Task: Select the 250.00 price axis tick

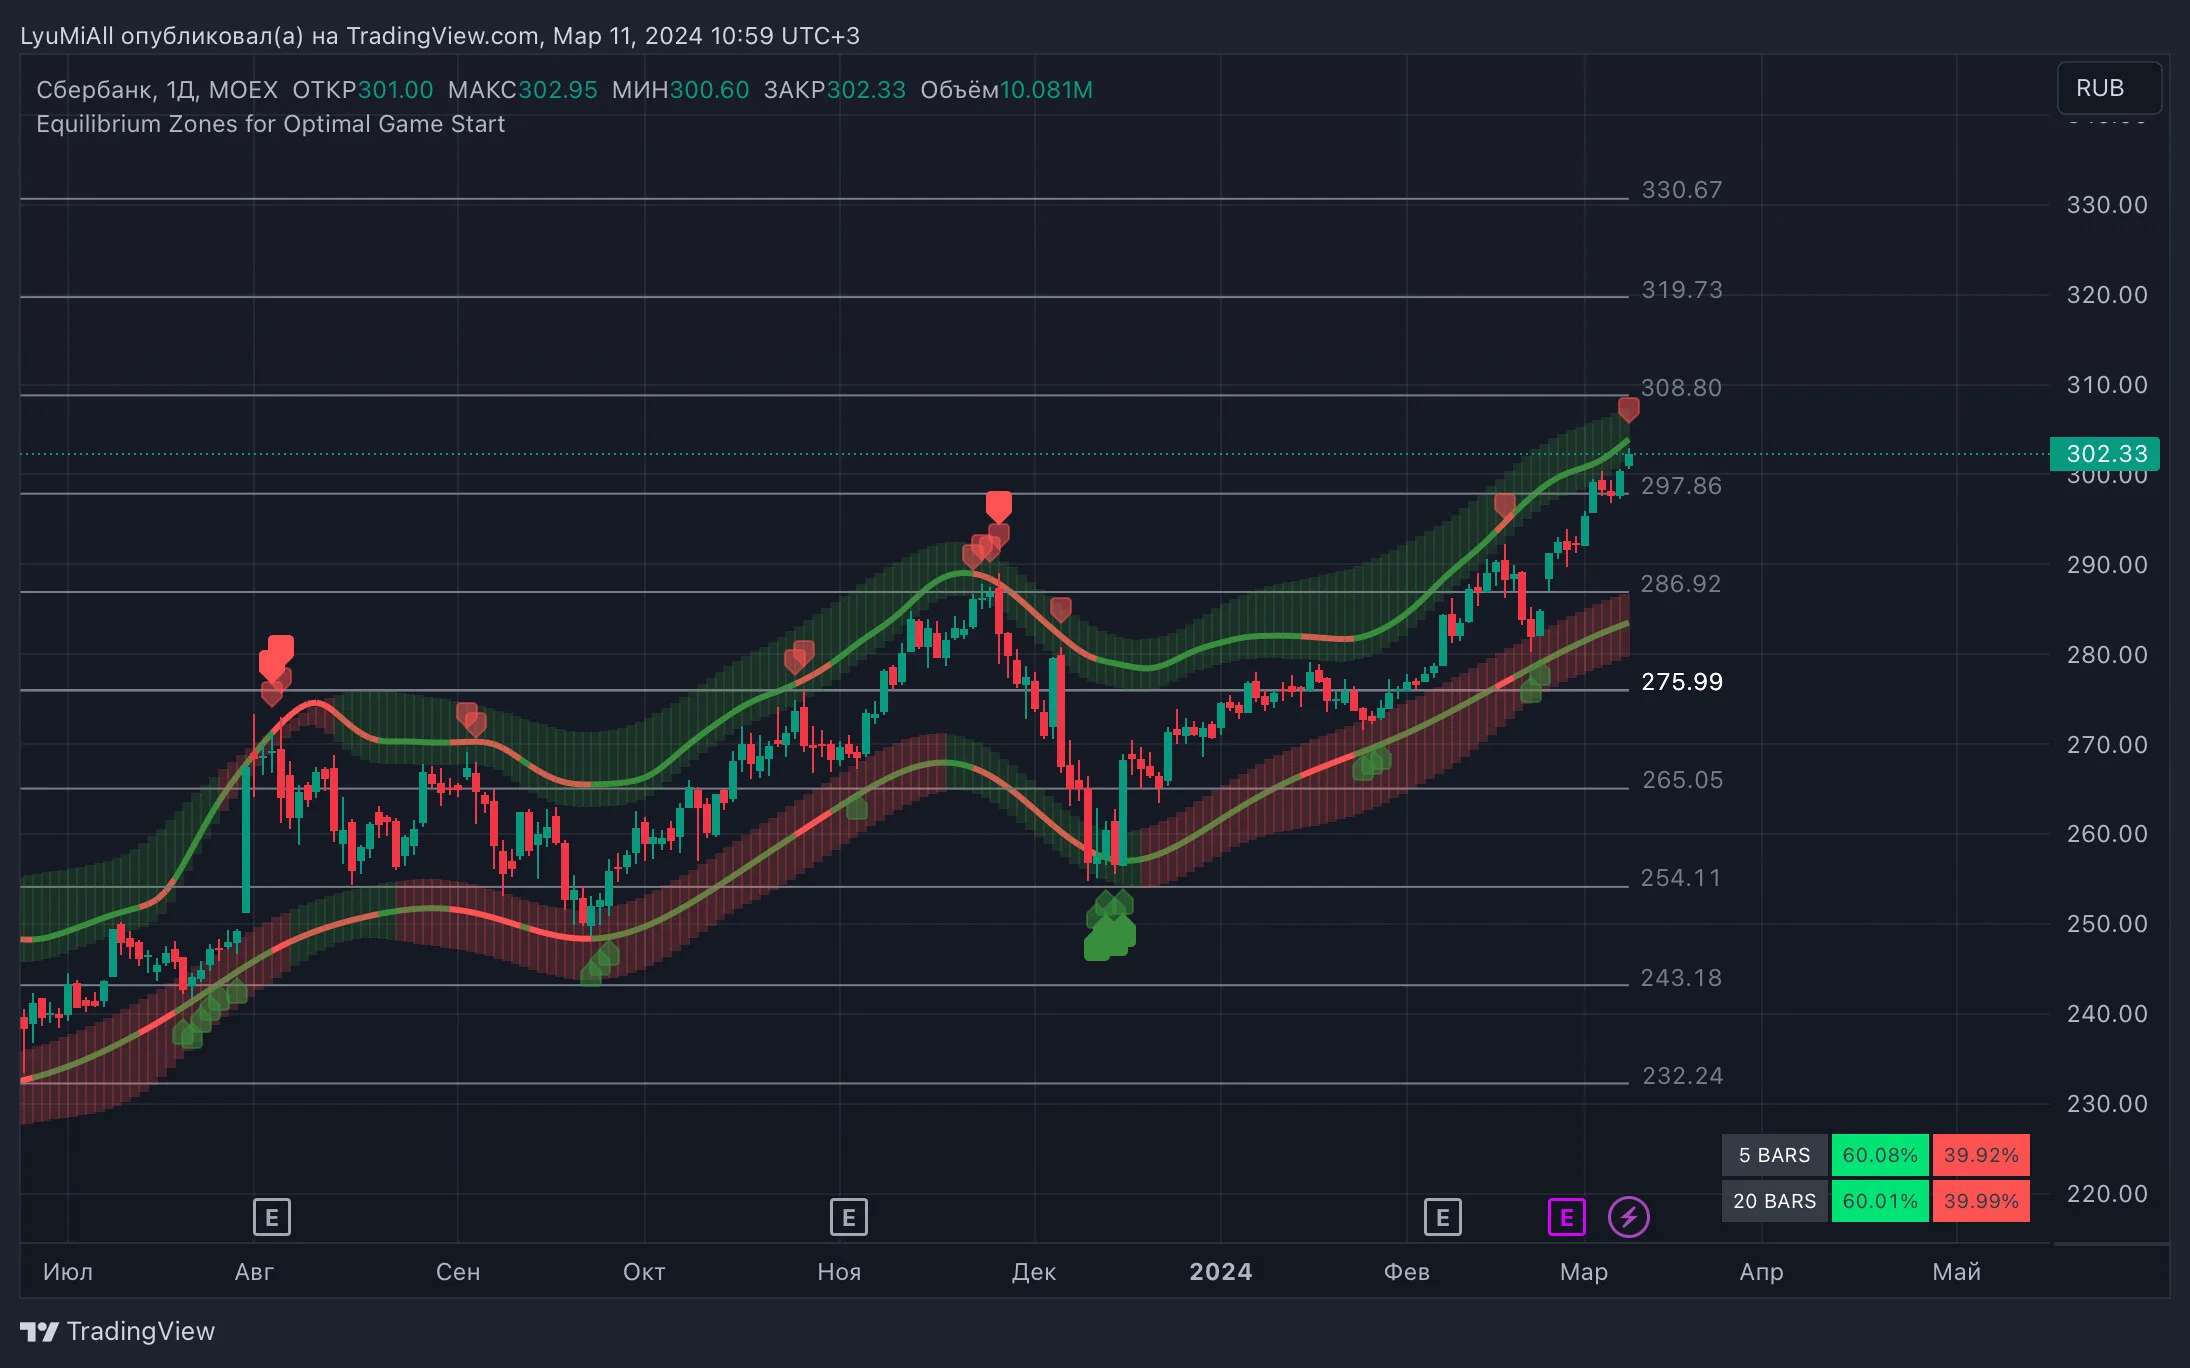Action: click(x=2107, y=924)
